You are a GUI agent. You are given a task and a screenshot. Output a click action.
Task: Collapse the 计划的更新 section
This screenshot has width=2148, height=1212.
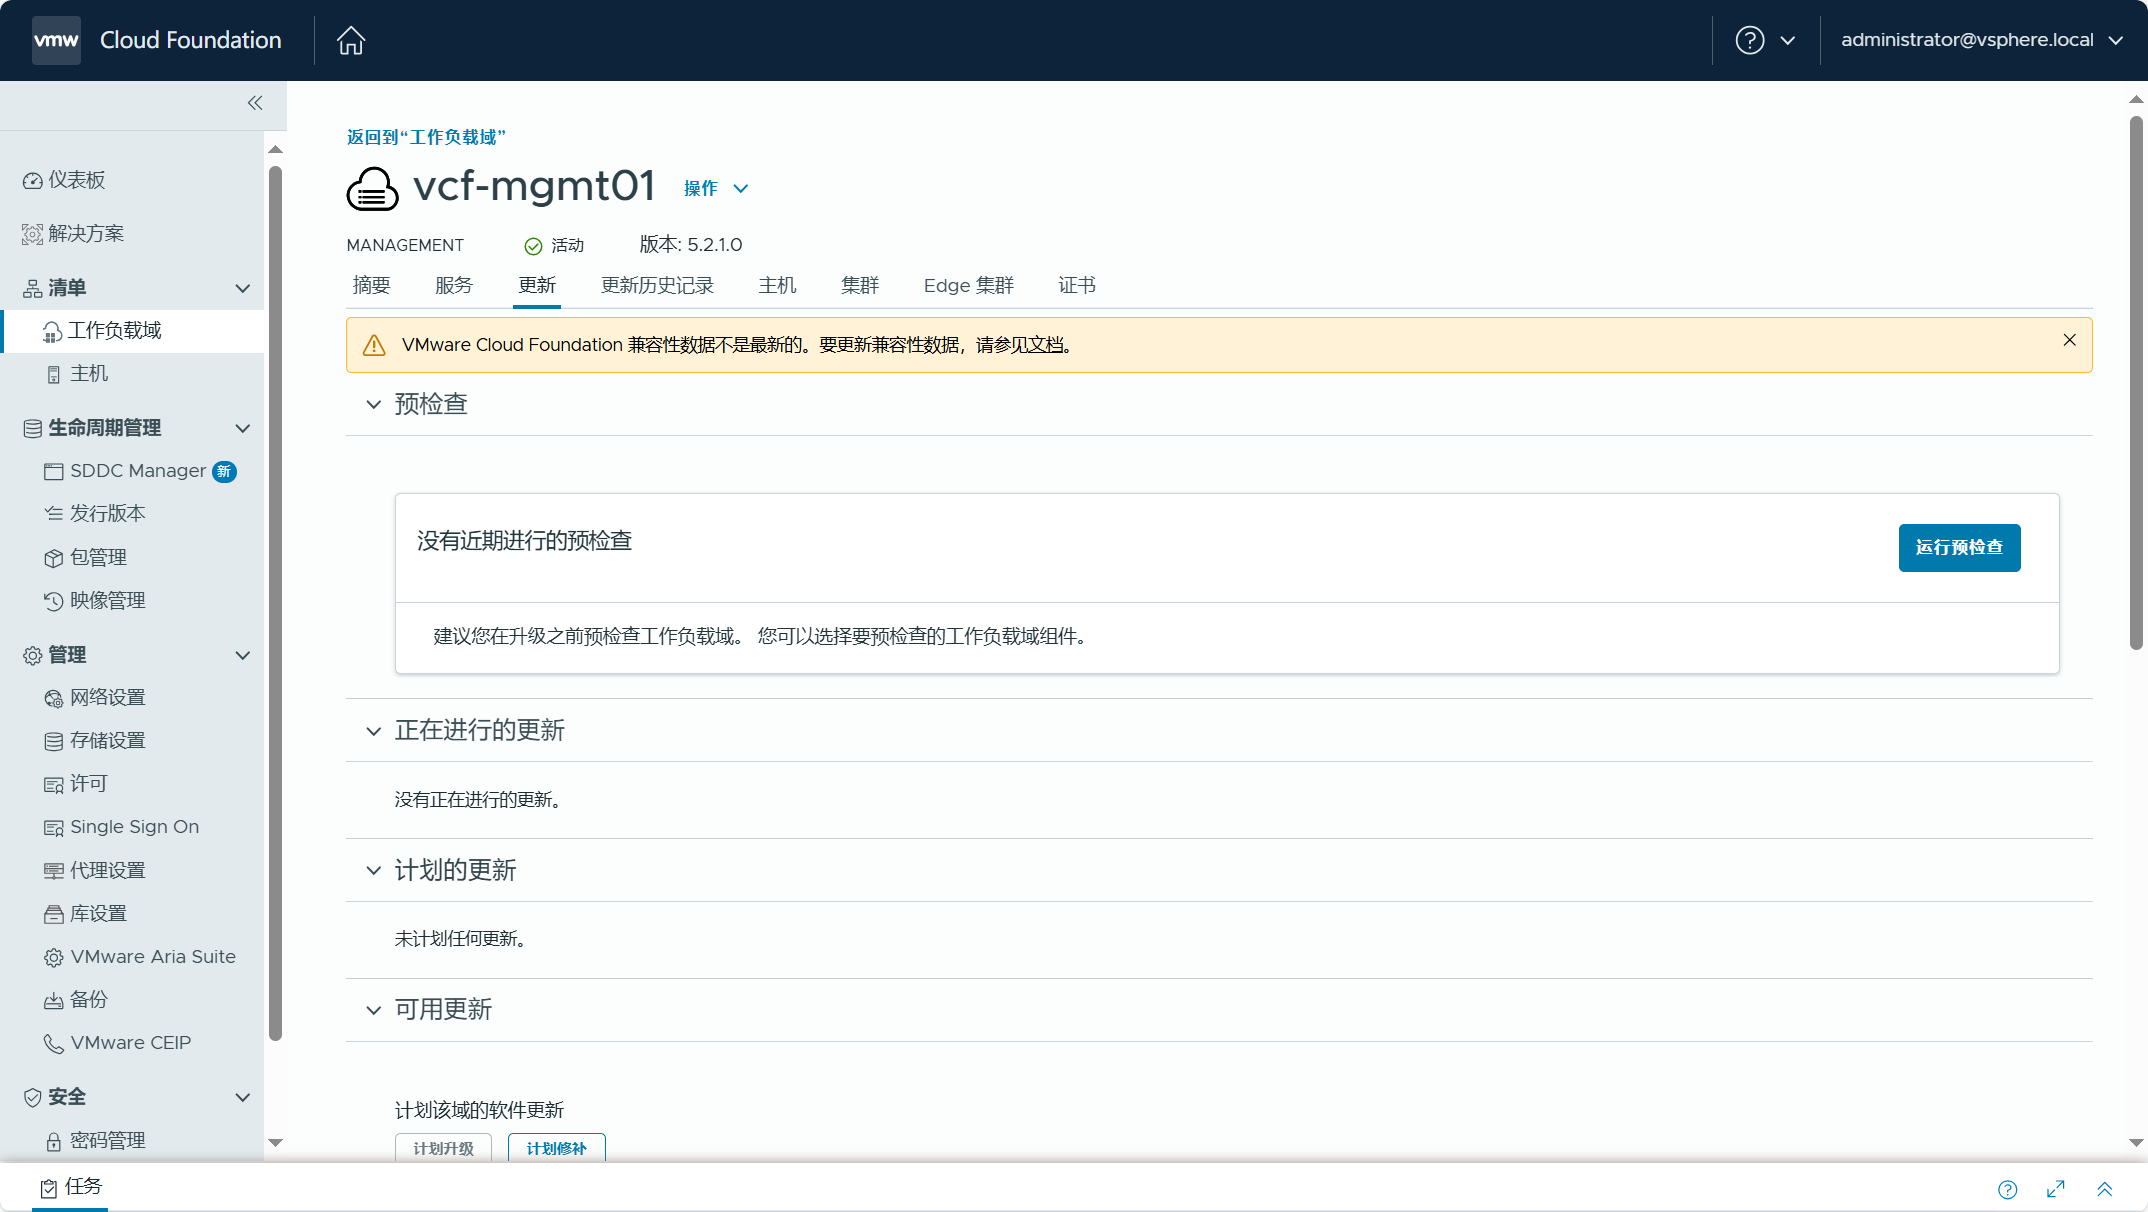click(374, 870)
